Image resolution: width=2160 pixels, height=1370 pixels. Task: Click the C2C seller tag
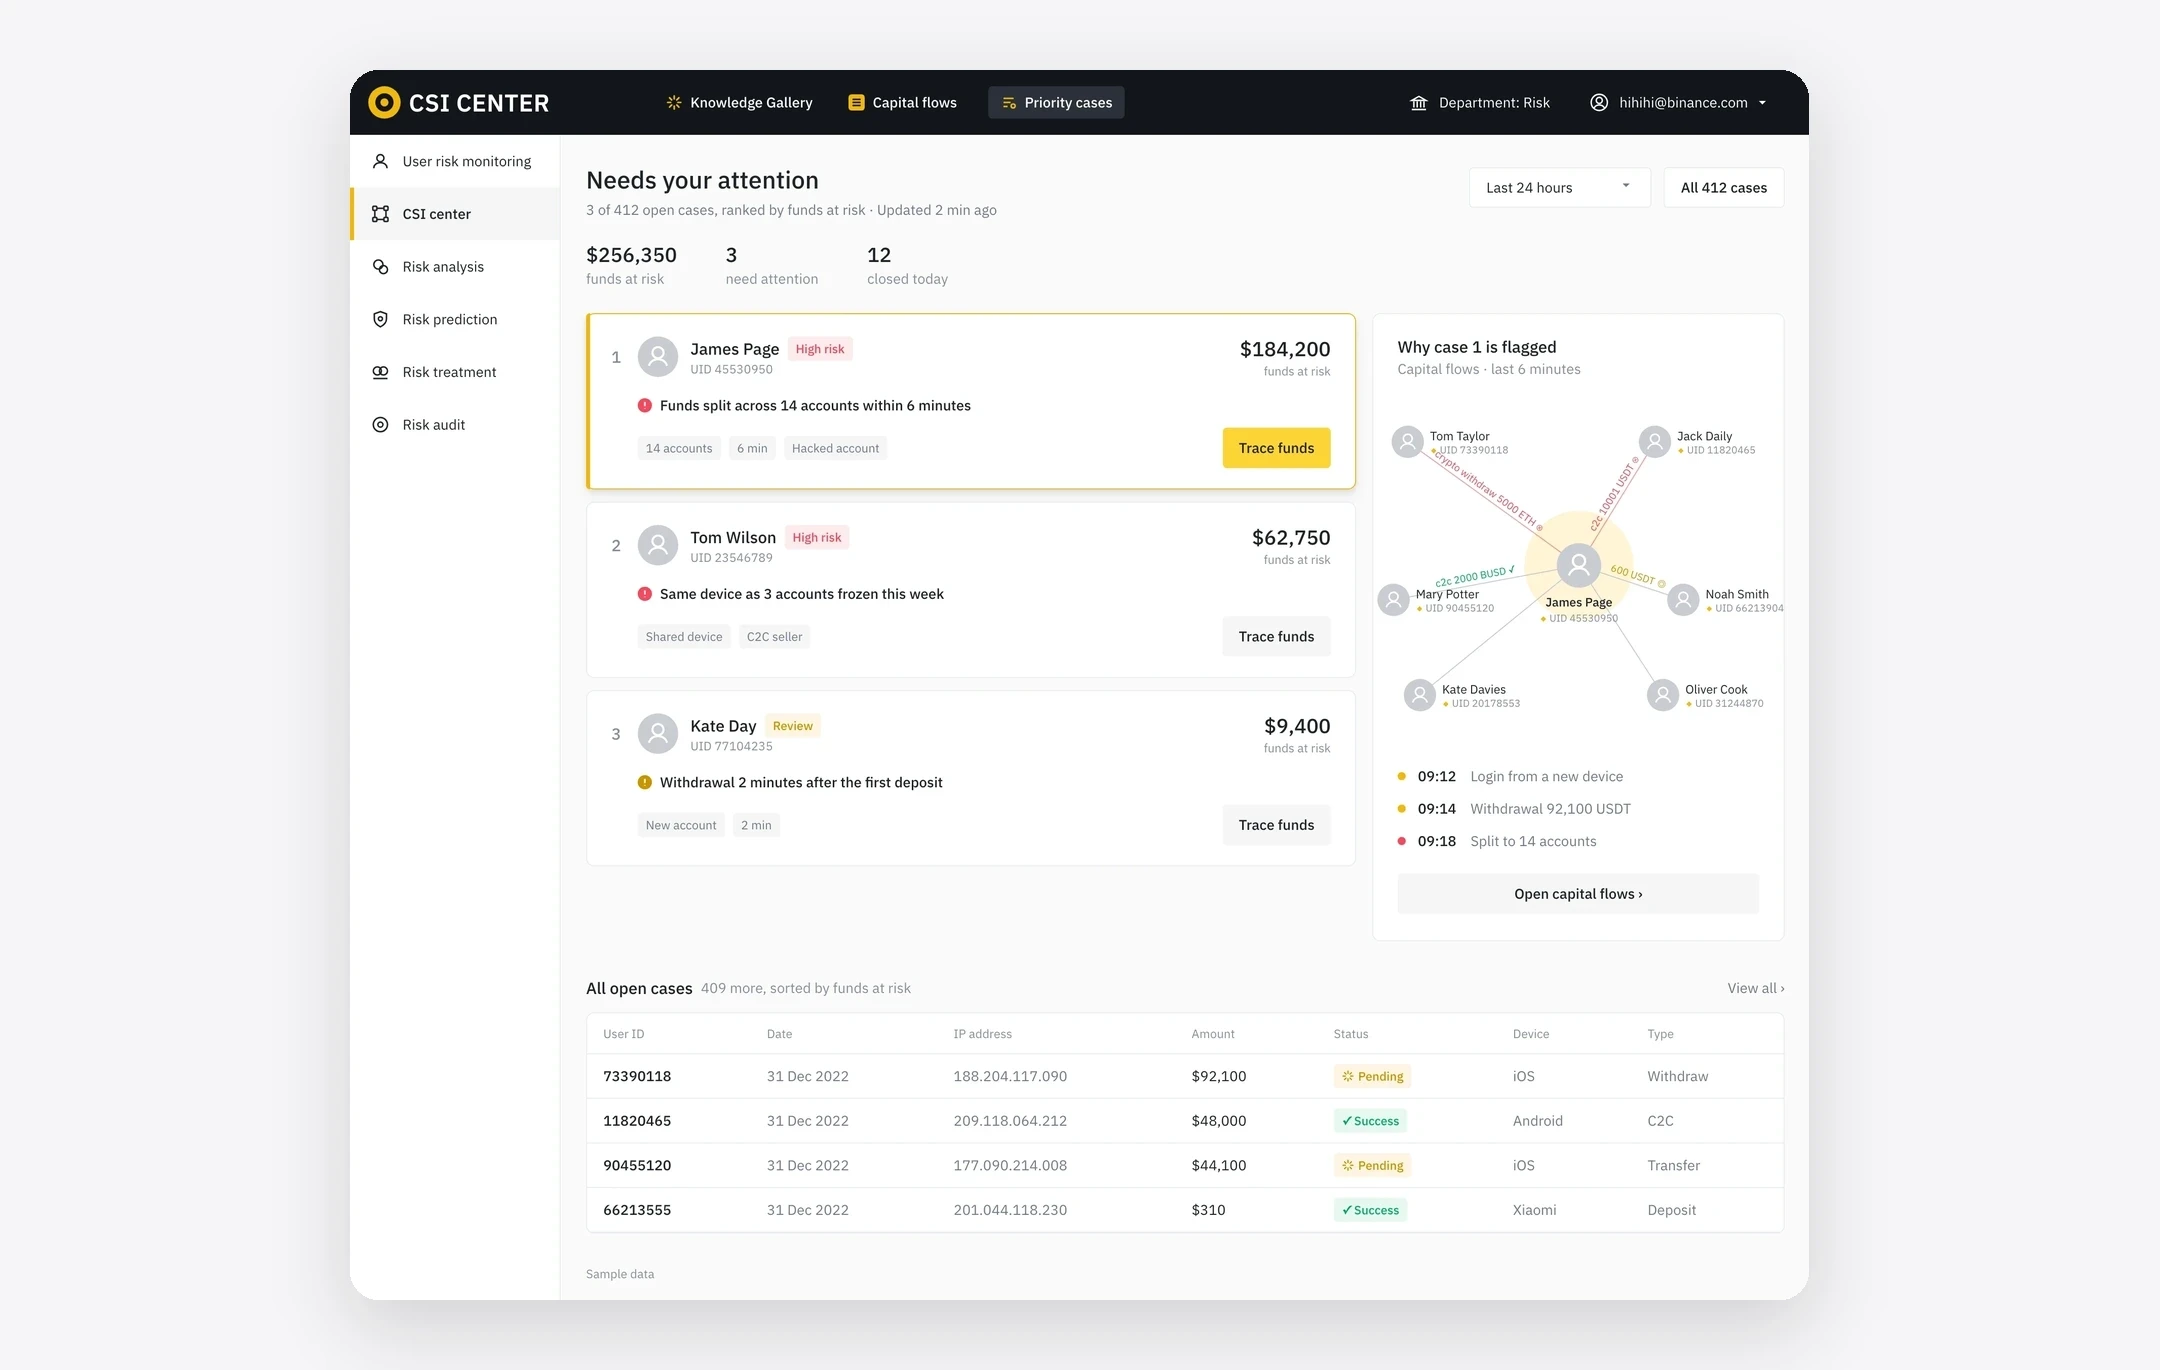pos(774,637)
